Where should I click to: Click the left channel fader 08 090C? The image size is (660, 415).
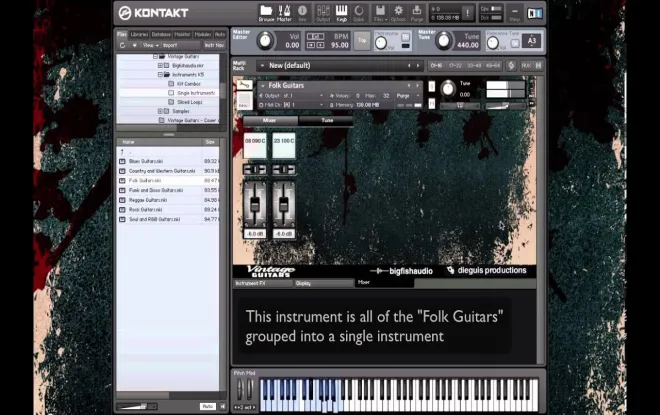pyautogui.click(x=255, y=204)
